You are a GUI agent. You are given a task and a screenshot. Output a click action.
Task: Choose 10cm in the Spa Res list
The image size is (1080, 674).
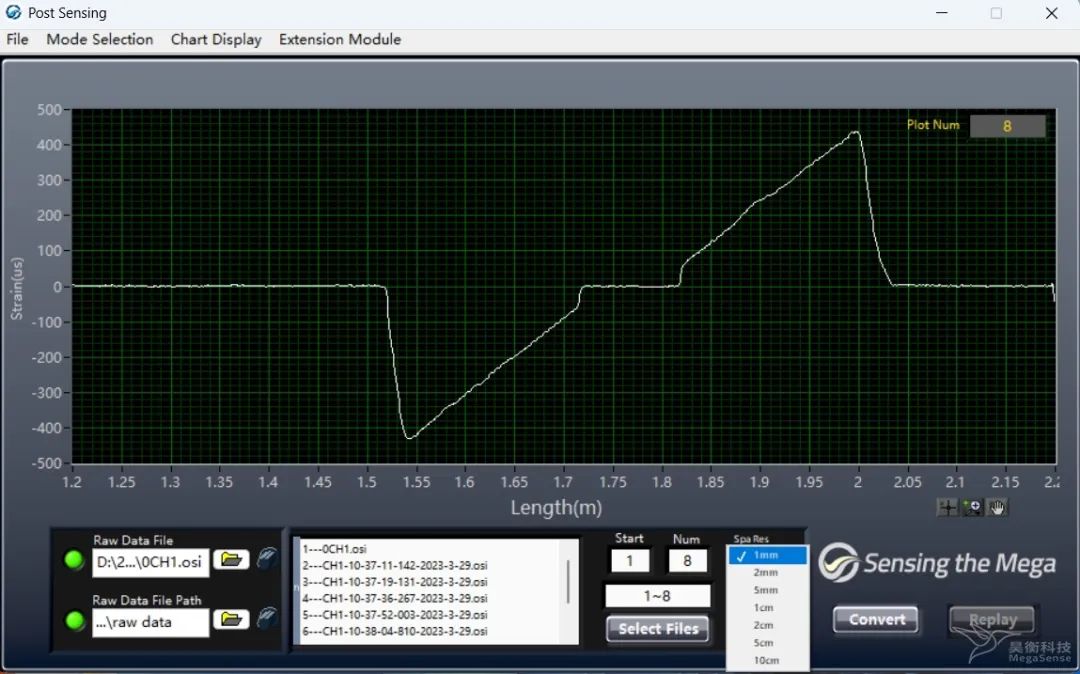(x=766, y=660)
